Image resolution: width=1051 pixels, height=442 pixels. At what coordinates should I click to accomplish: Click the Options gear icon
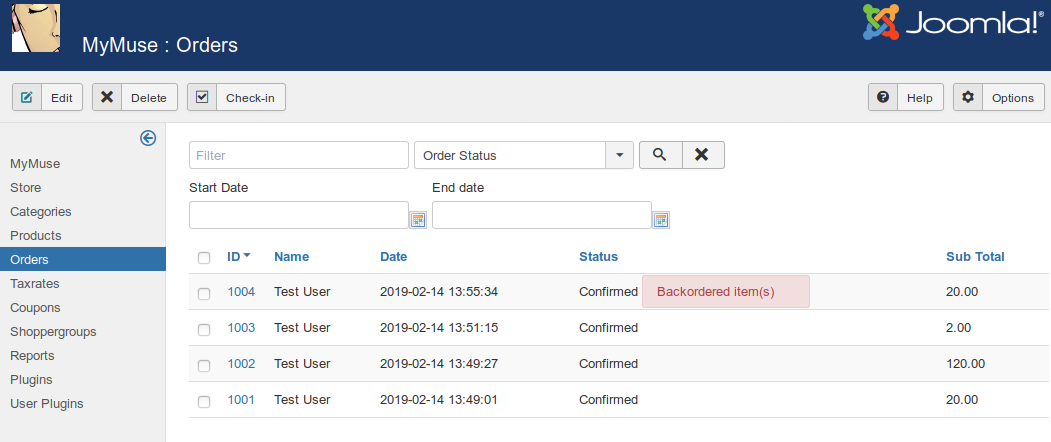point(968,97)
